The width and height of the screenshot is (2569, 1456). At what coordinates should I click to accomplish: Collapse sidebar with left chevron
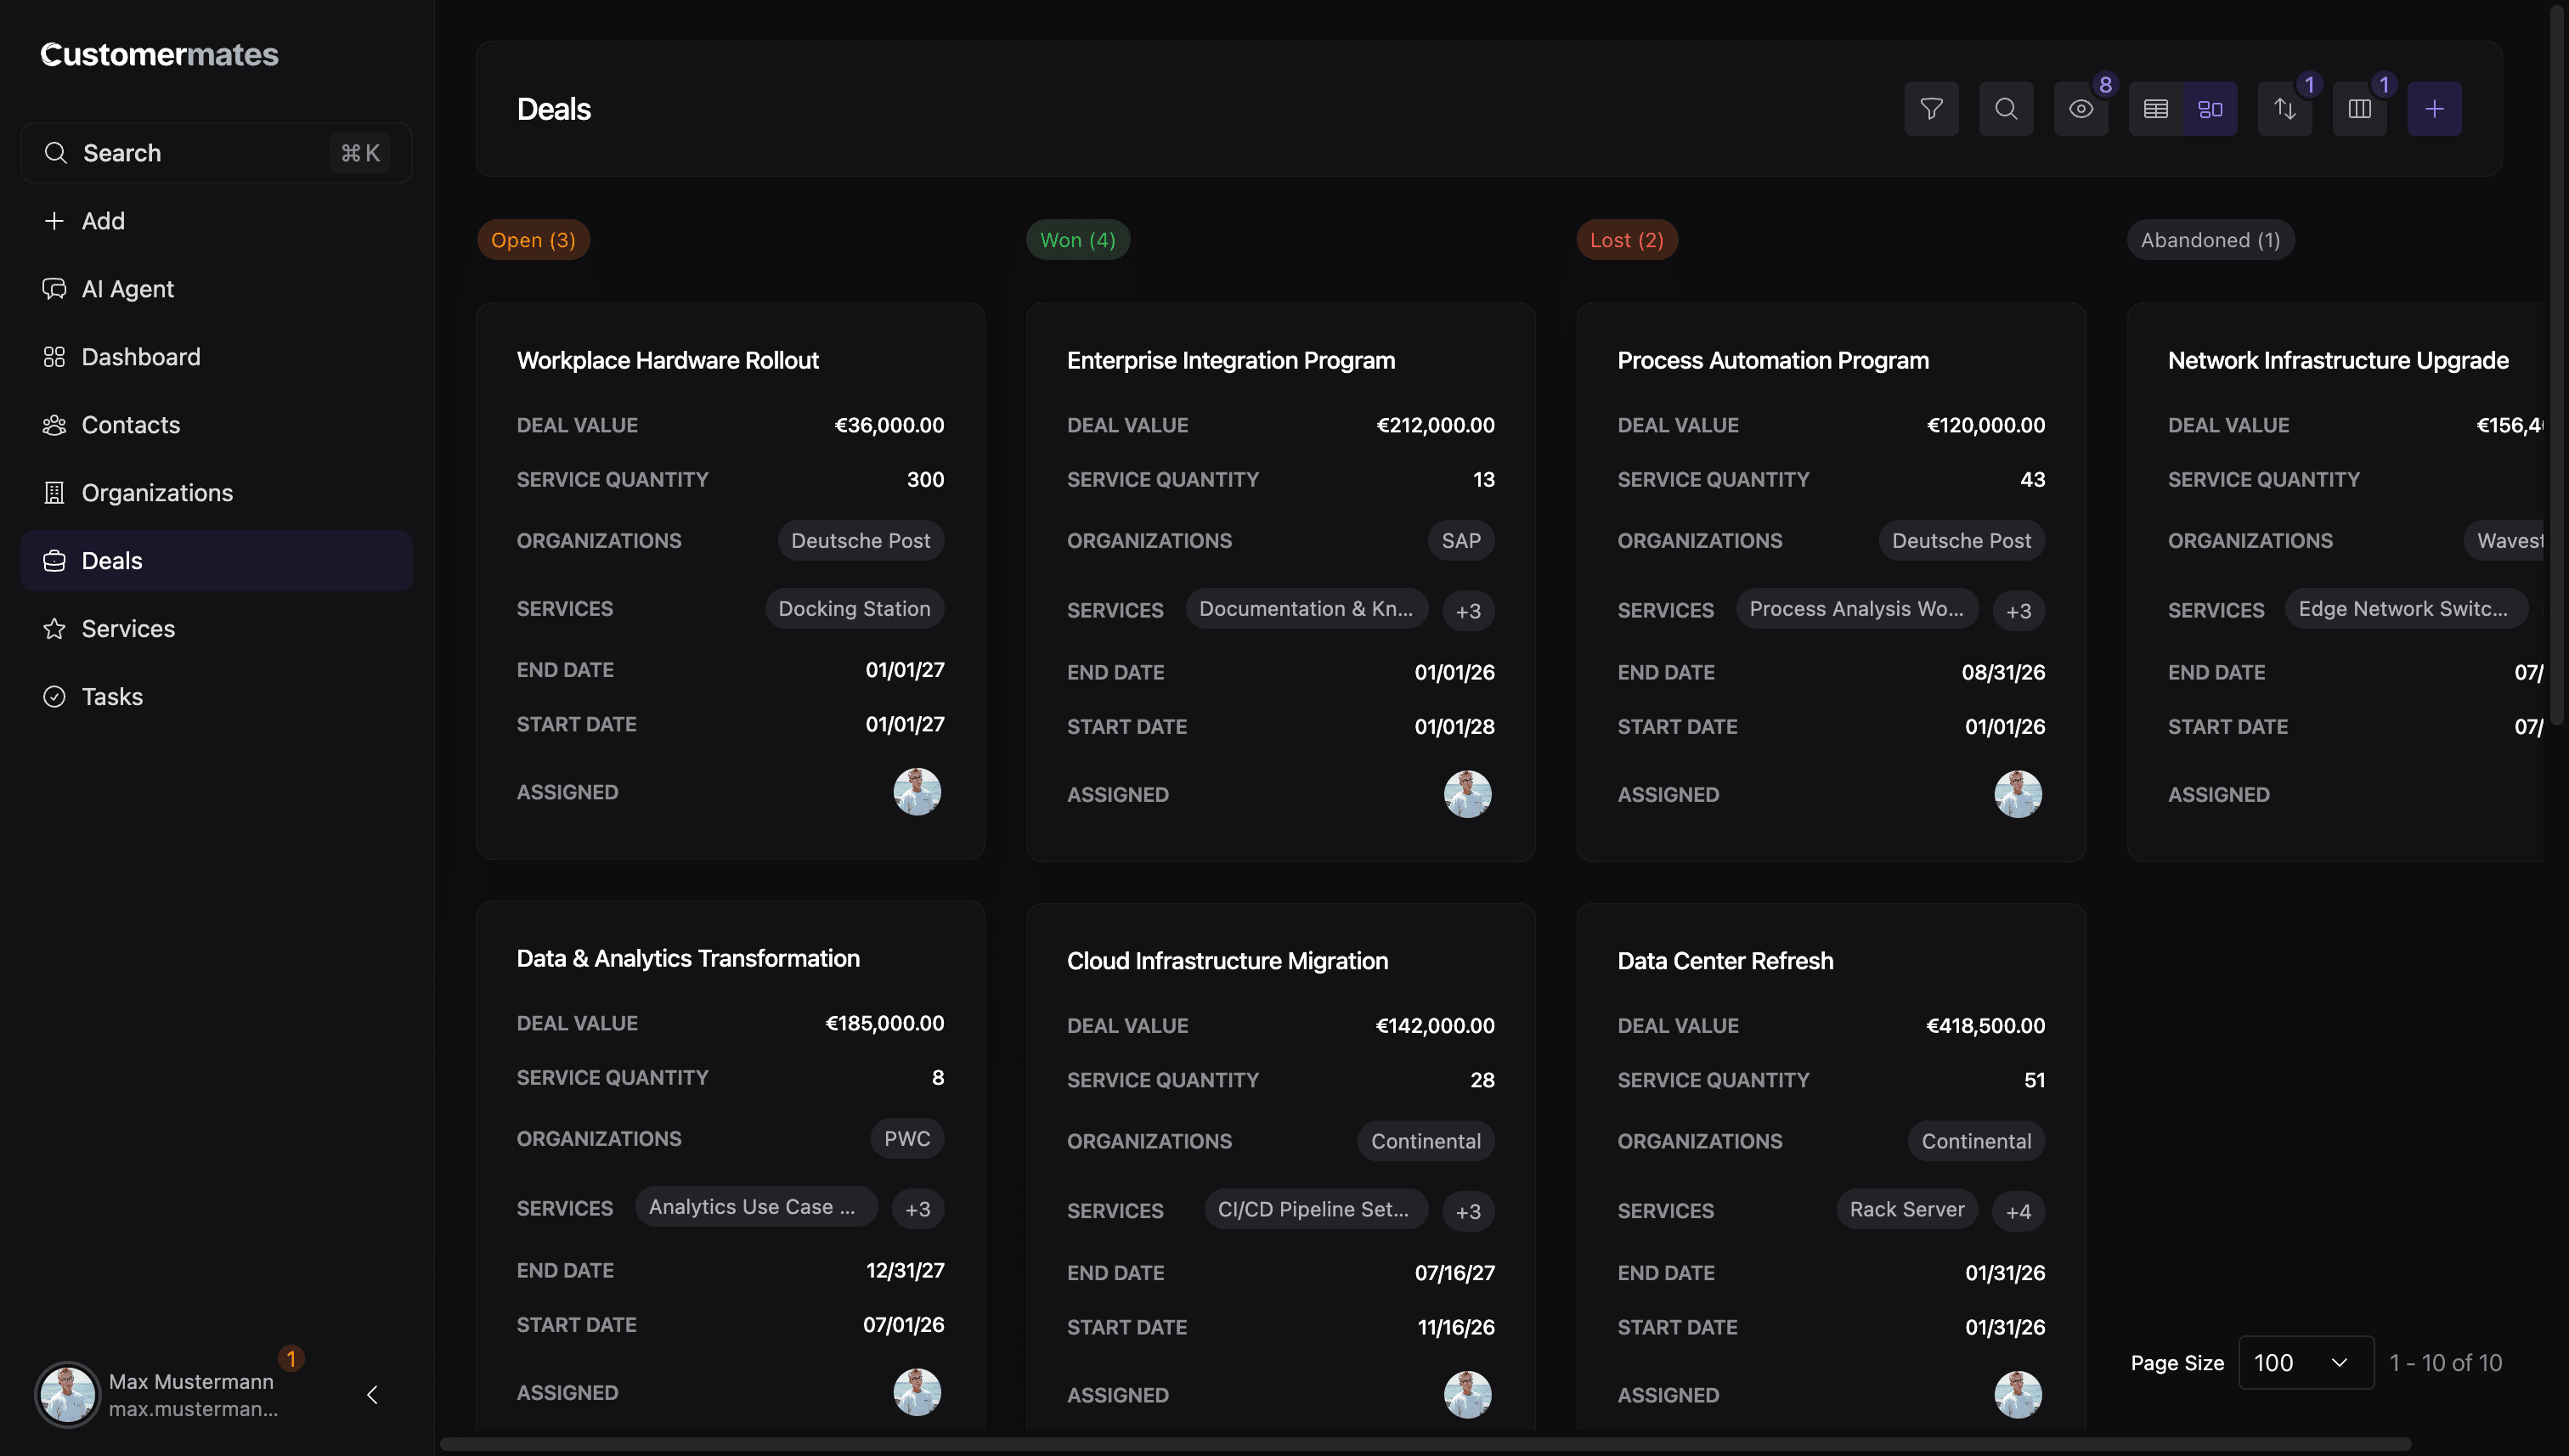point(372,1394)
